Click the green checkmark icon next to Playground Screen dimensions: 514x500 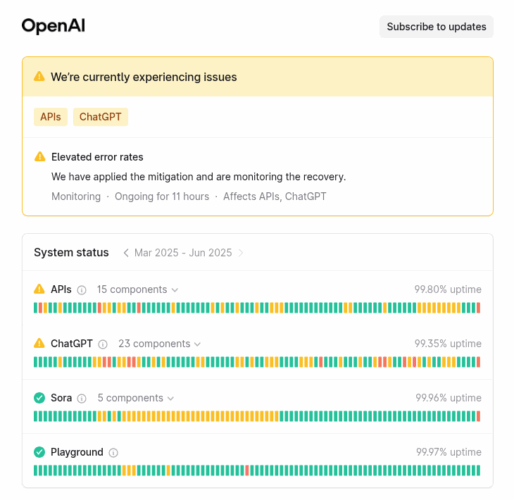[39, 452]
